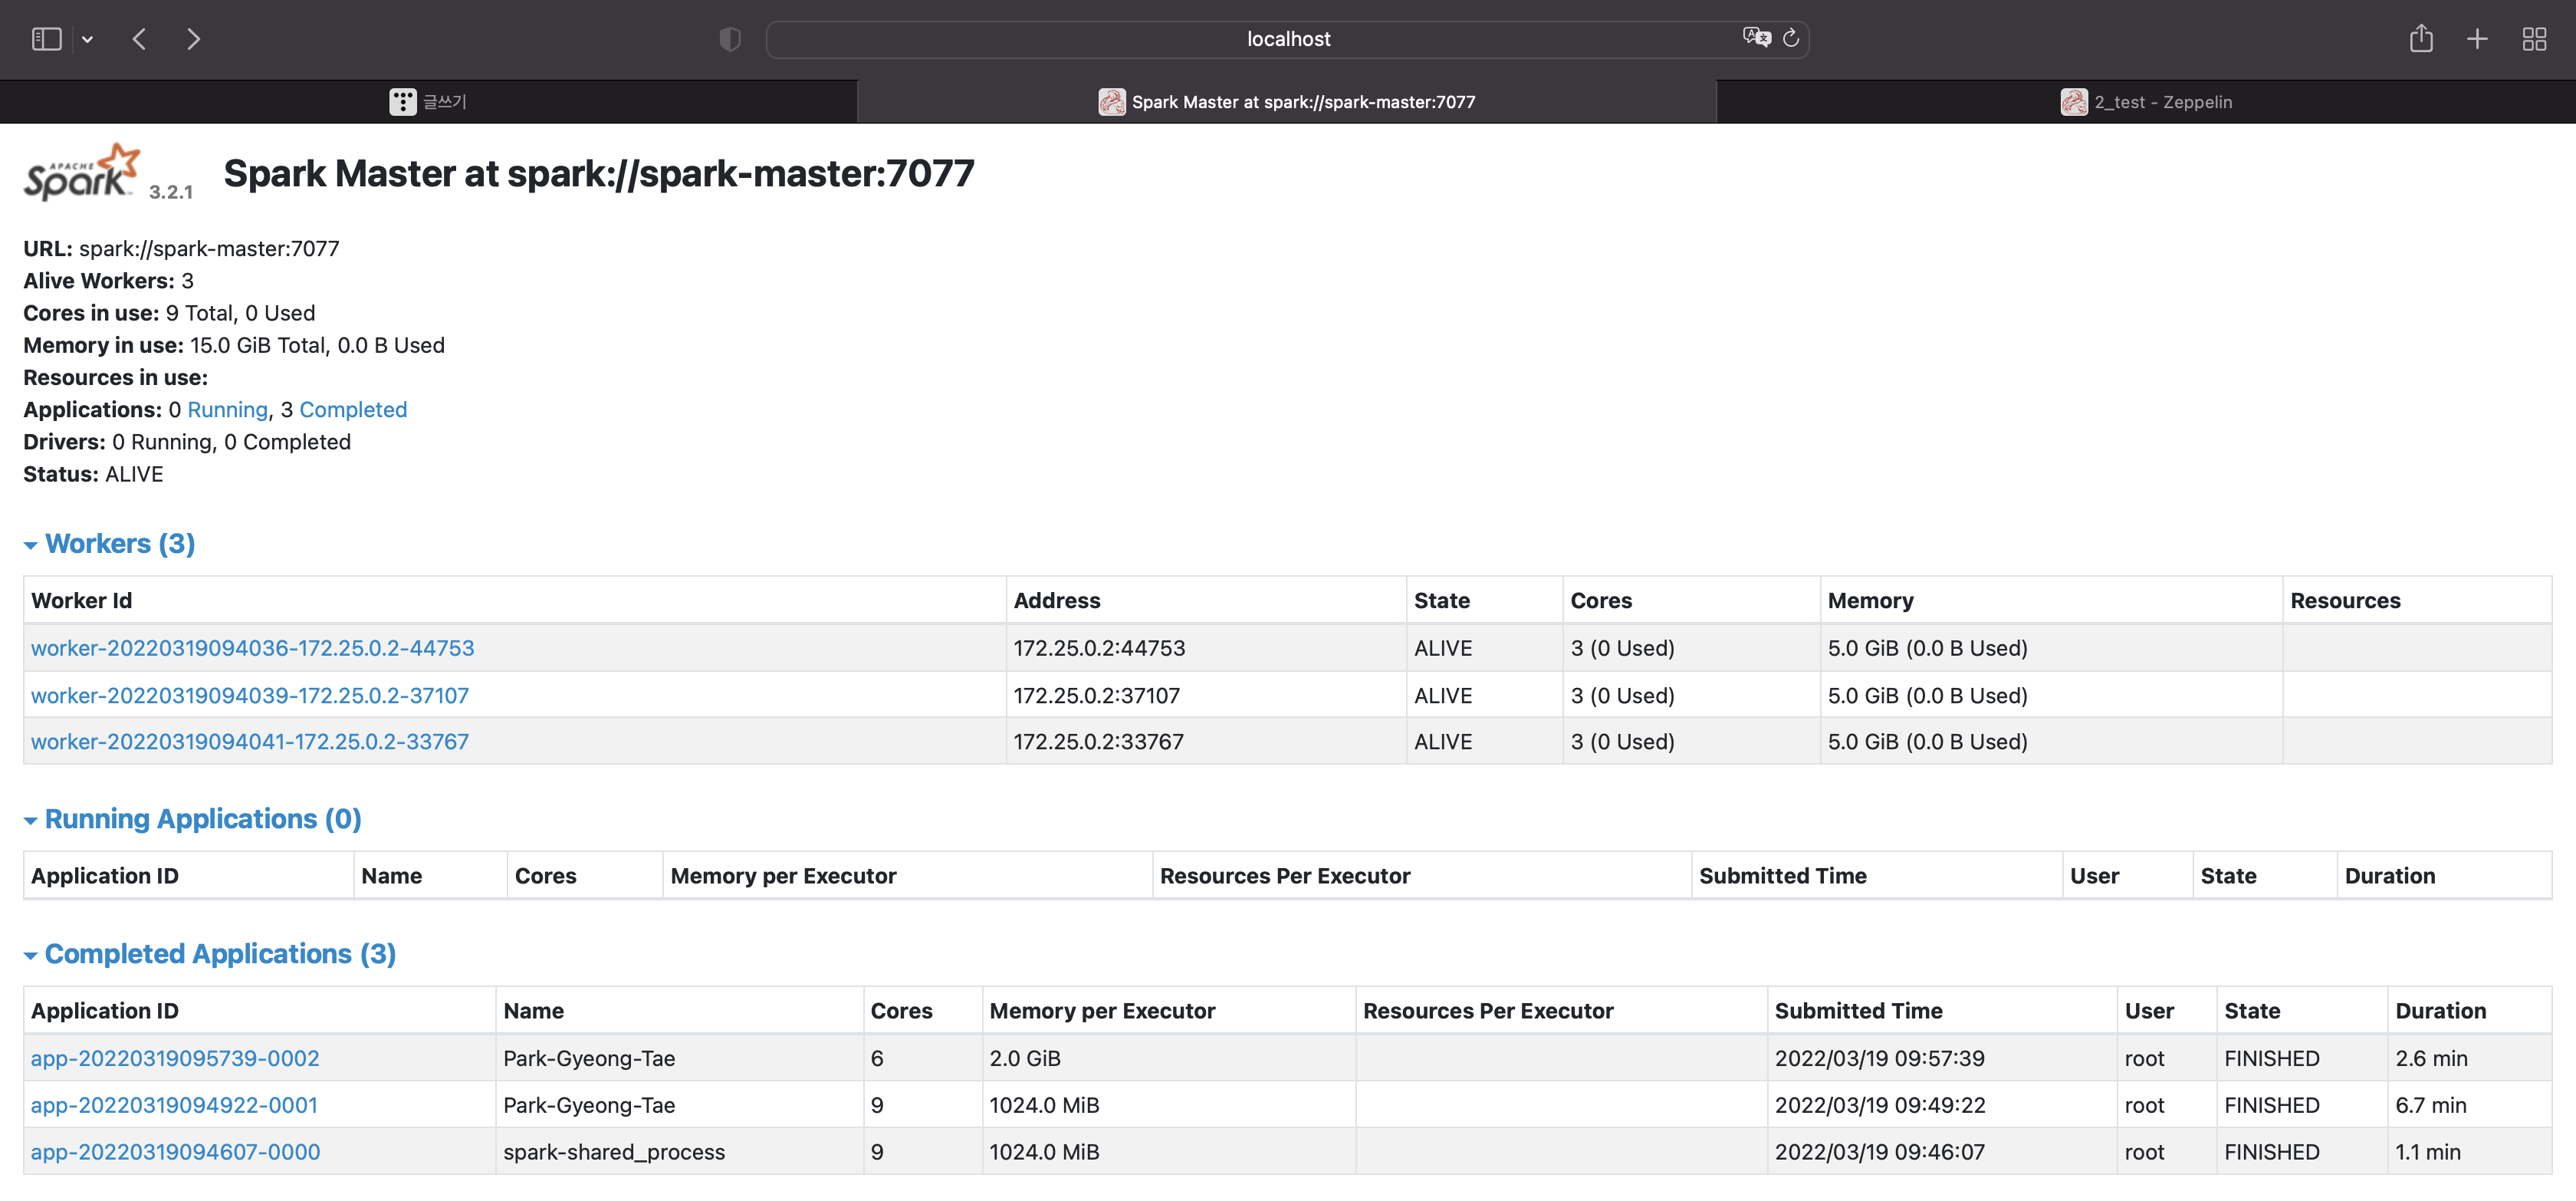Open app-20220319094922-0001 details

point(174,1105)
